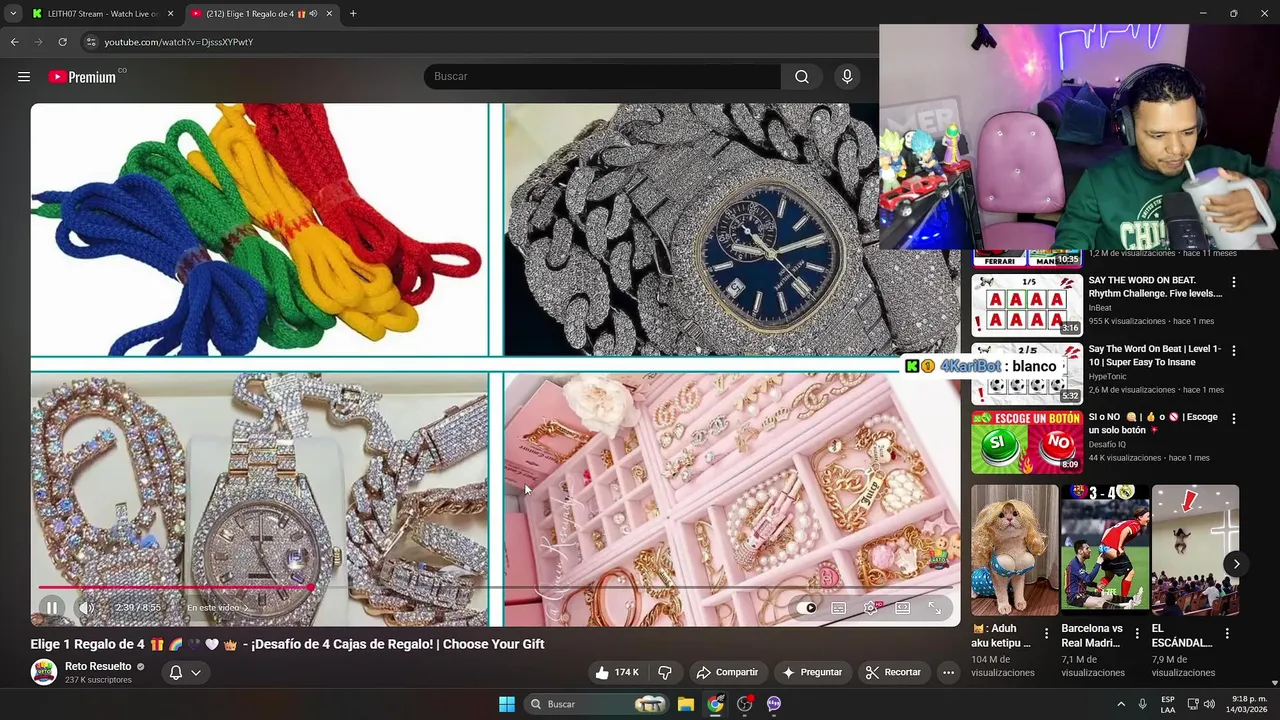
Task: Open more actions three-dot menu under video
Action: [948, 672]
